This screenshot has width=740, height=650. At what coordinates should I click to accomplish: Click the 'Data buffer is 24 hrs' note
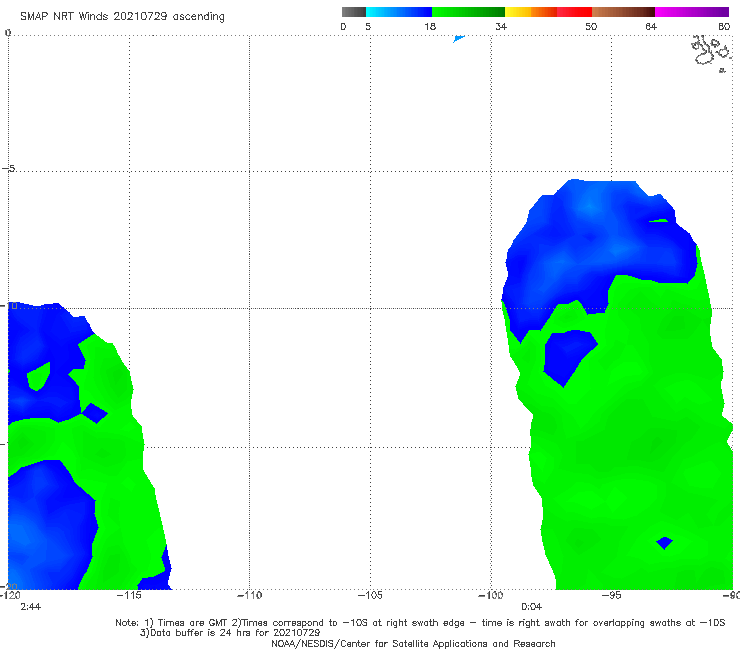(230, 633)
